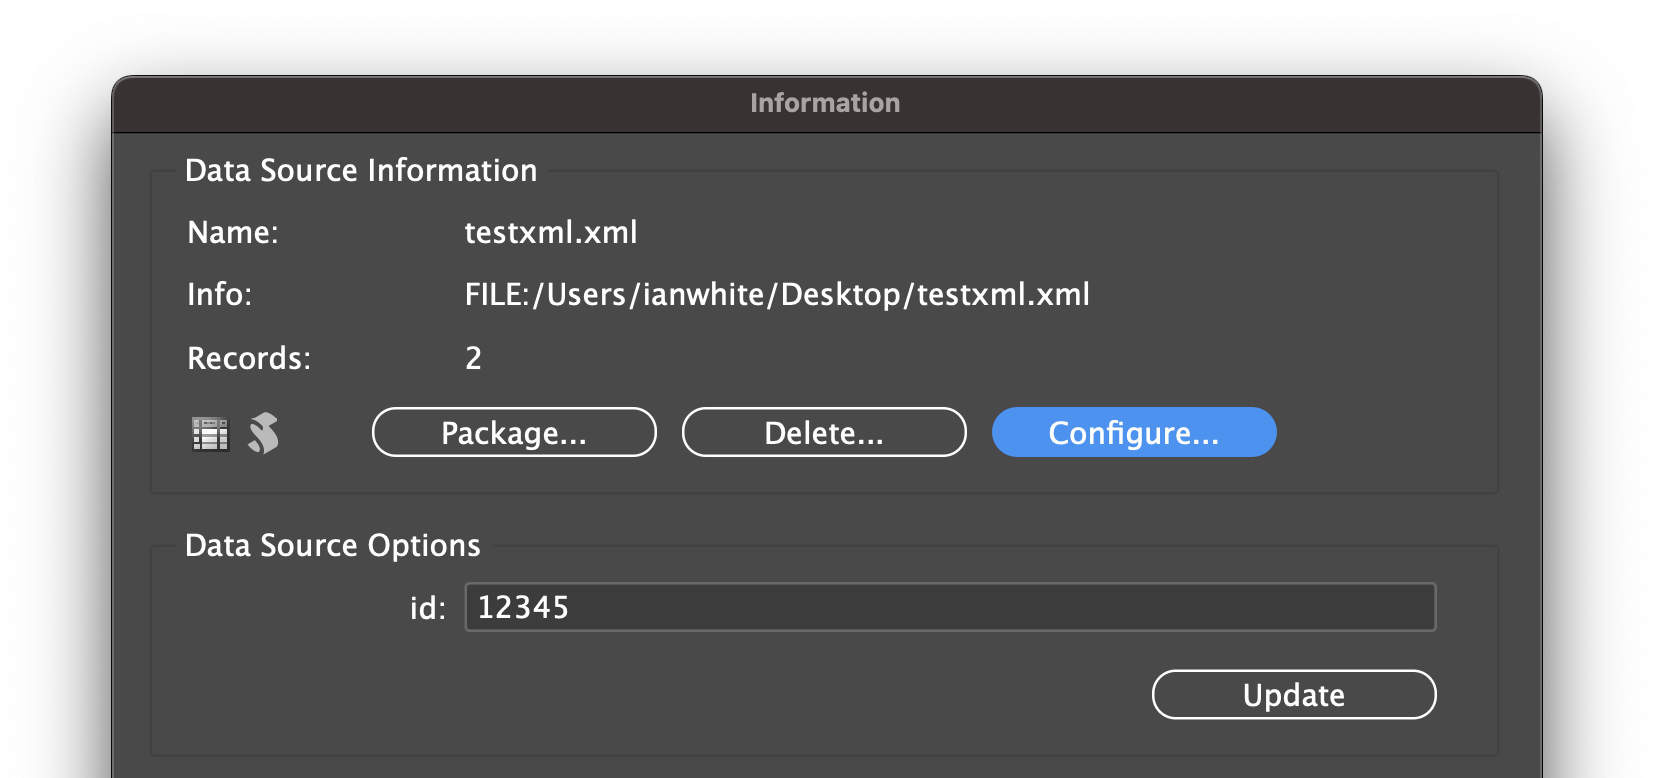Viewport: 1654px width, 778px height.
Task: Click the data table view icon
Action: [210, 434]
